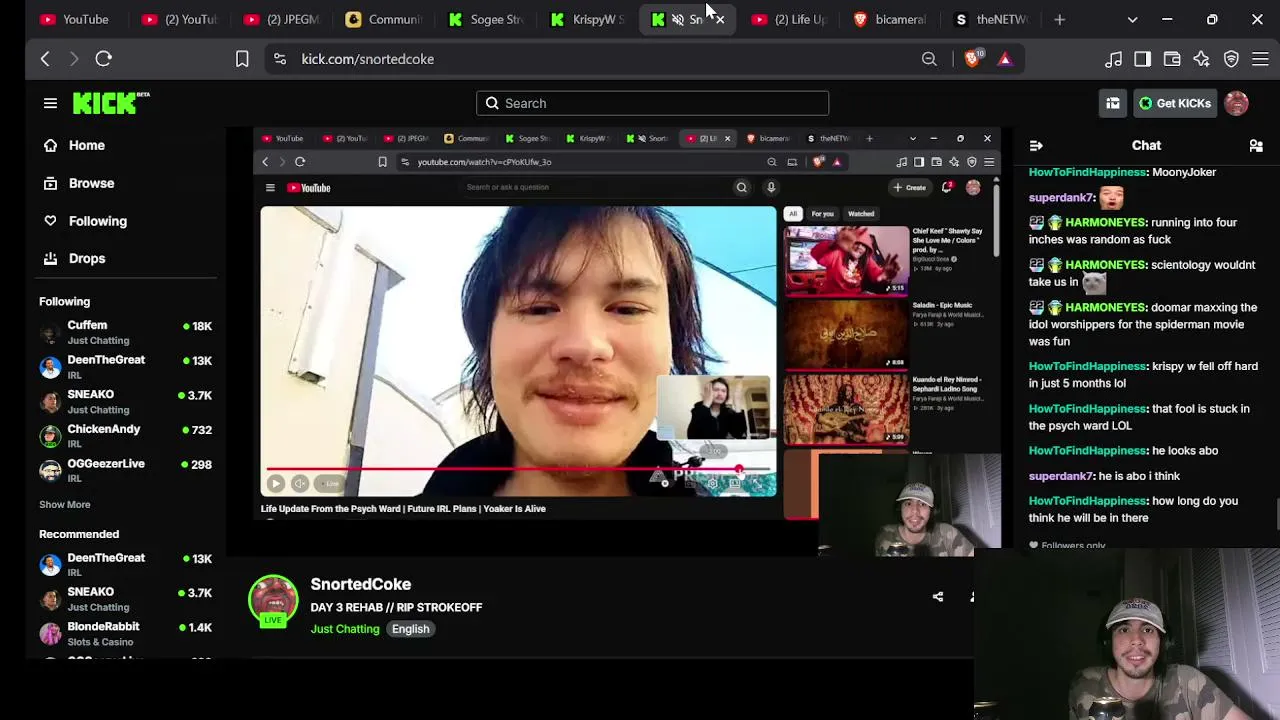Click username on the 'MoonyJoker' chat message
The height and width of the screenshot is (720, 1280).
click(1086, 172)
